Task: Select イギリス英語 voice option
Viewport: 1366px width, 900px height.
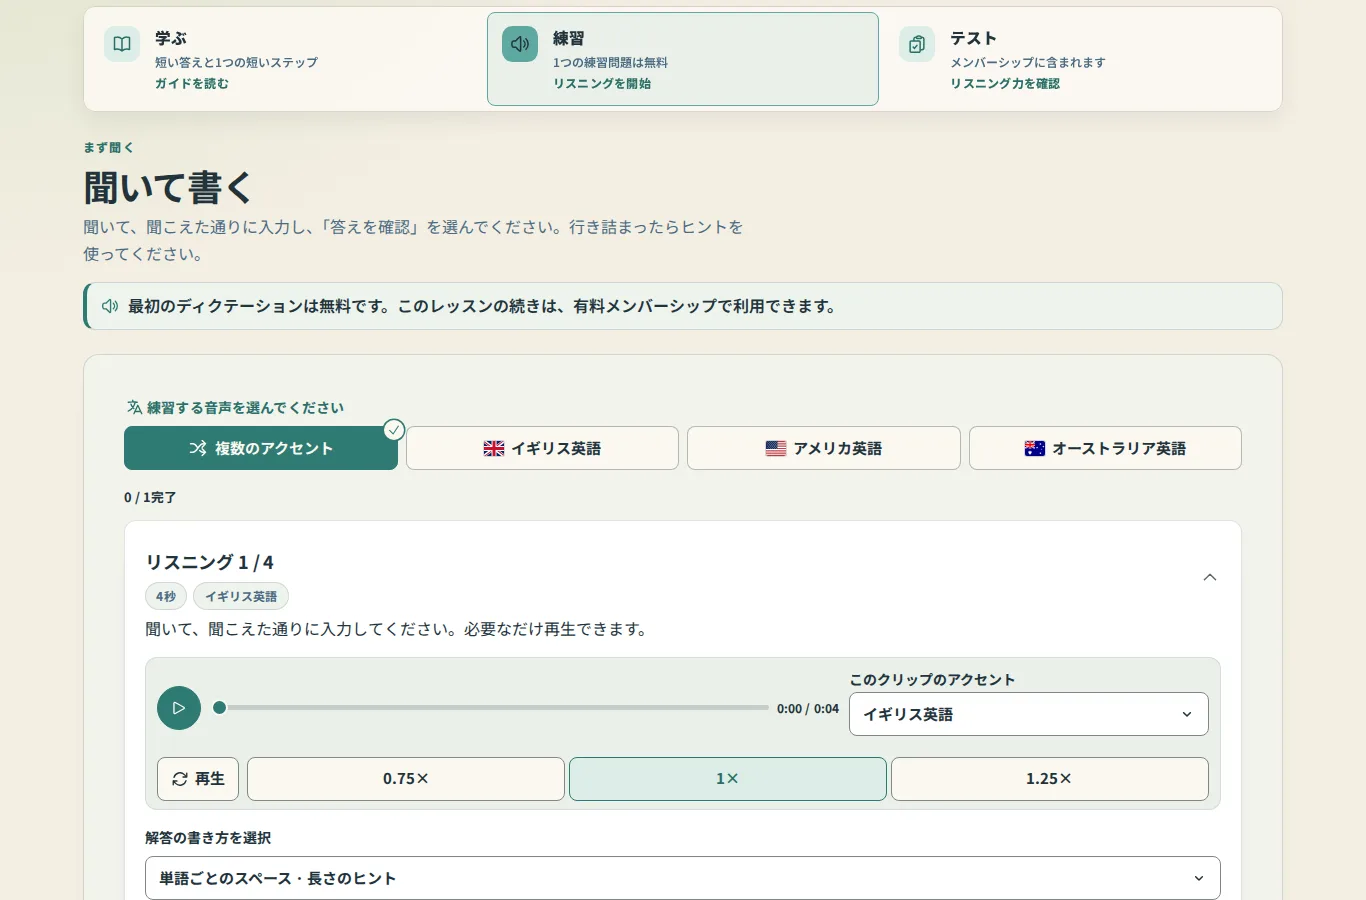Action: [542, 448]
